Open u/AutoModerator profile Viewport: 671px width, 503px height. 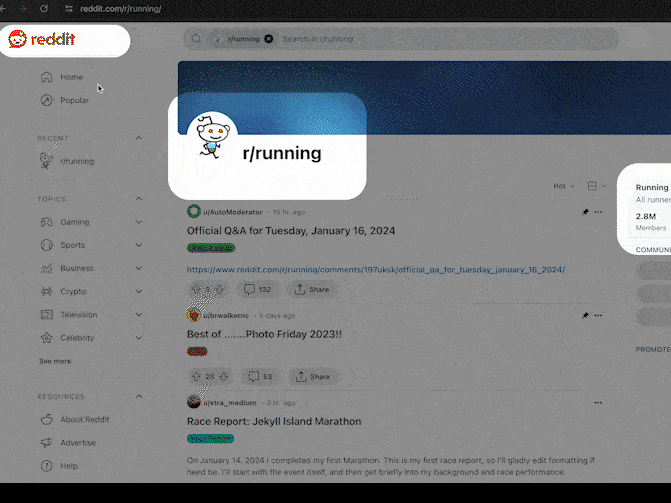coord(232,212)
